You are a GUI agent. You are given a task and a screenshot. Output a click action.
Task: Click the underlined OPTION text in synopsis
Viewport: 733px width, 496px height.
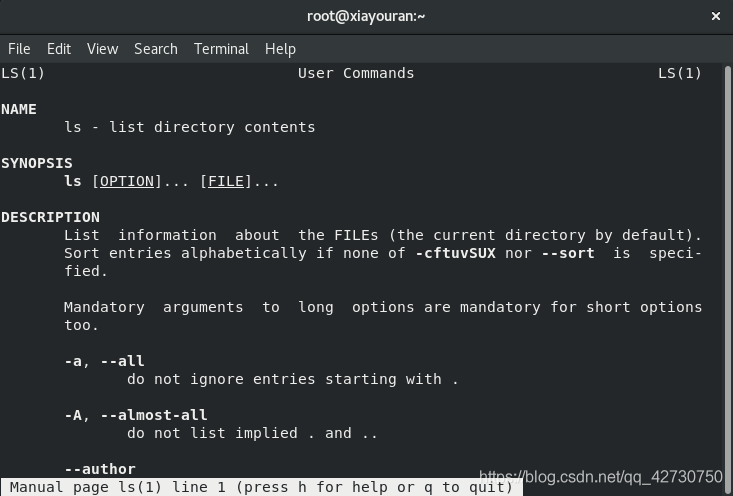coord(127,181)
